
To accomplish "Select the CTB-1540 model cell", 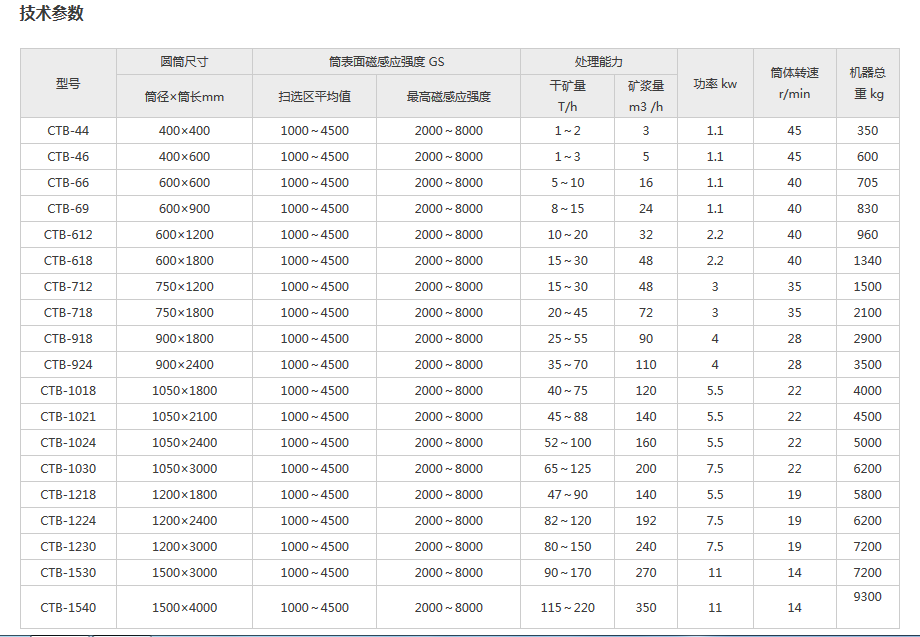I will tap(68, 606).
